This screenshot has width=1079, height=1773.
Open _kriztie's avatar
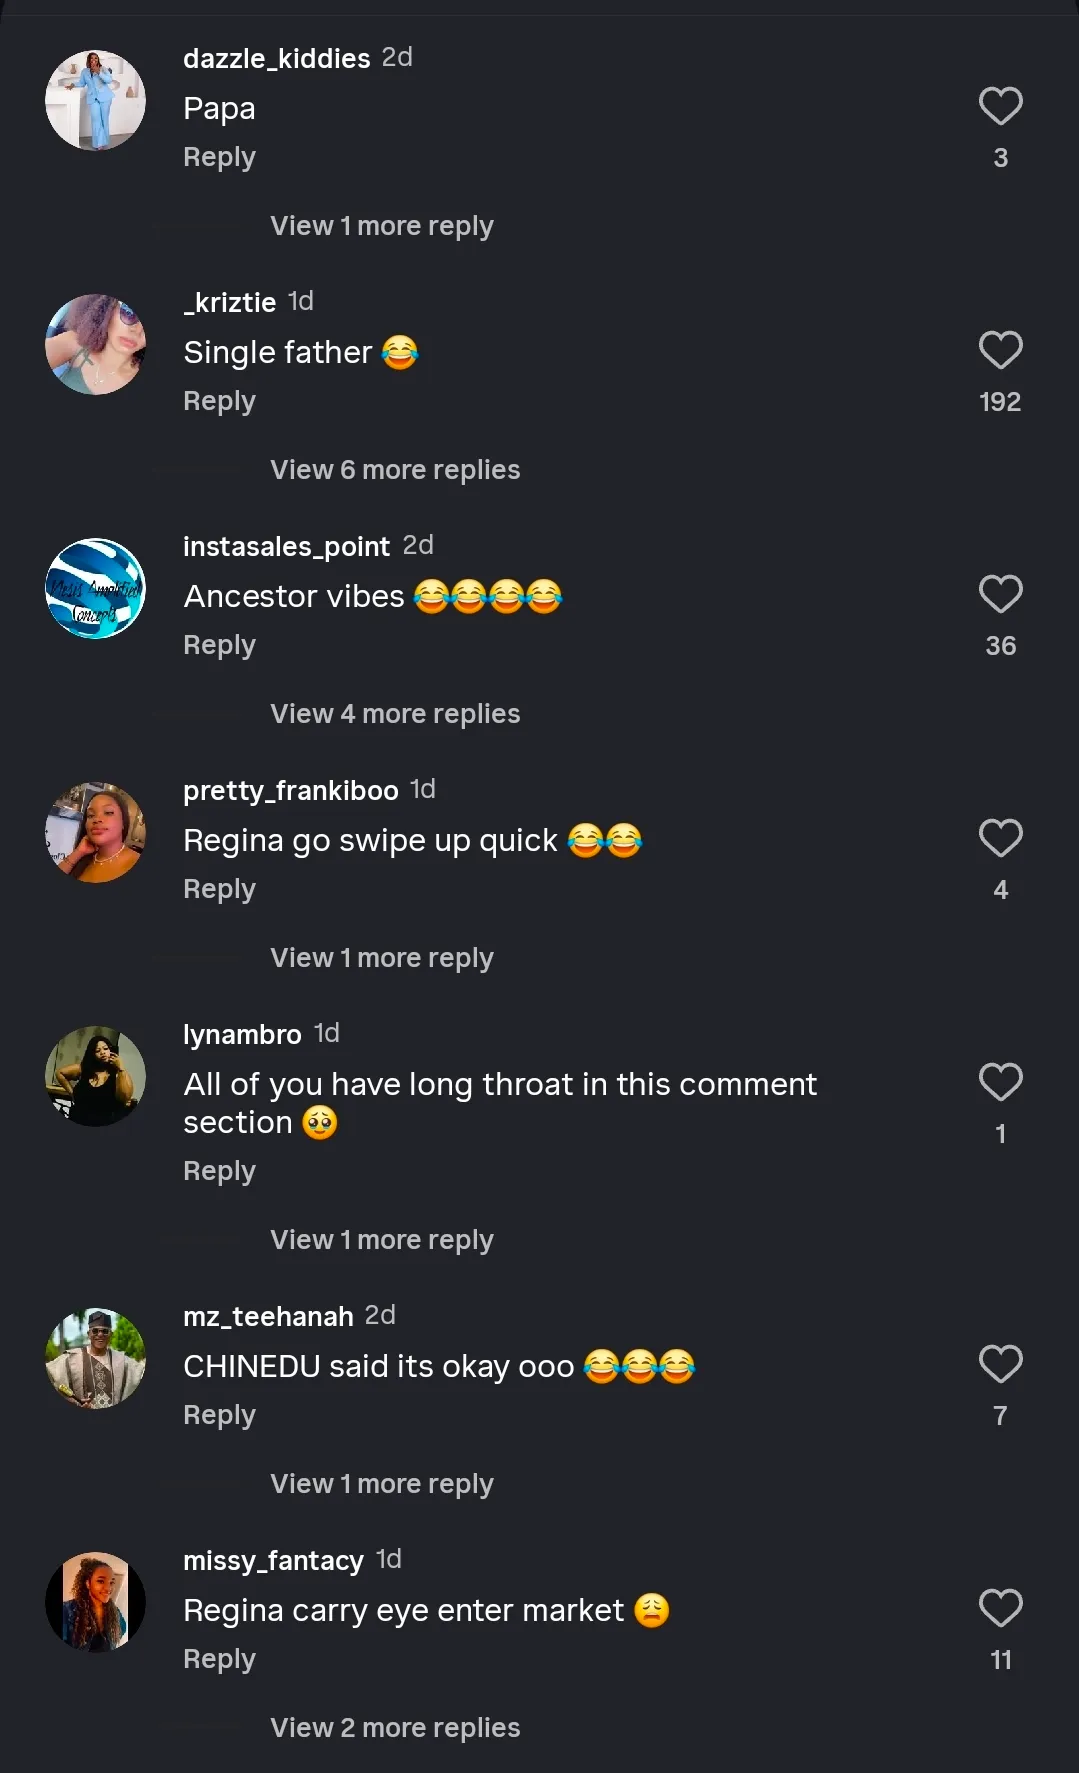(x=96, y=345)
